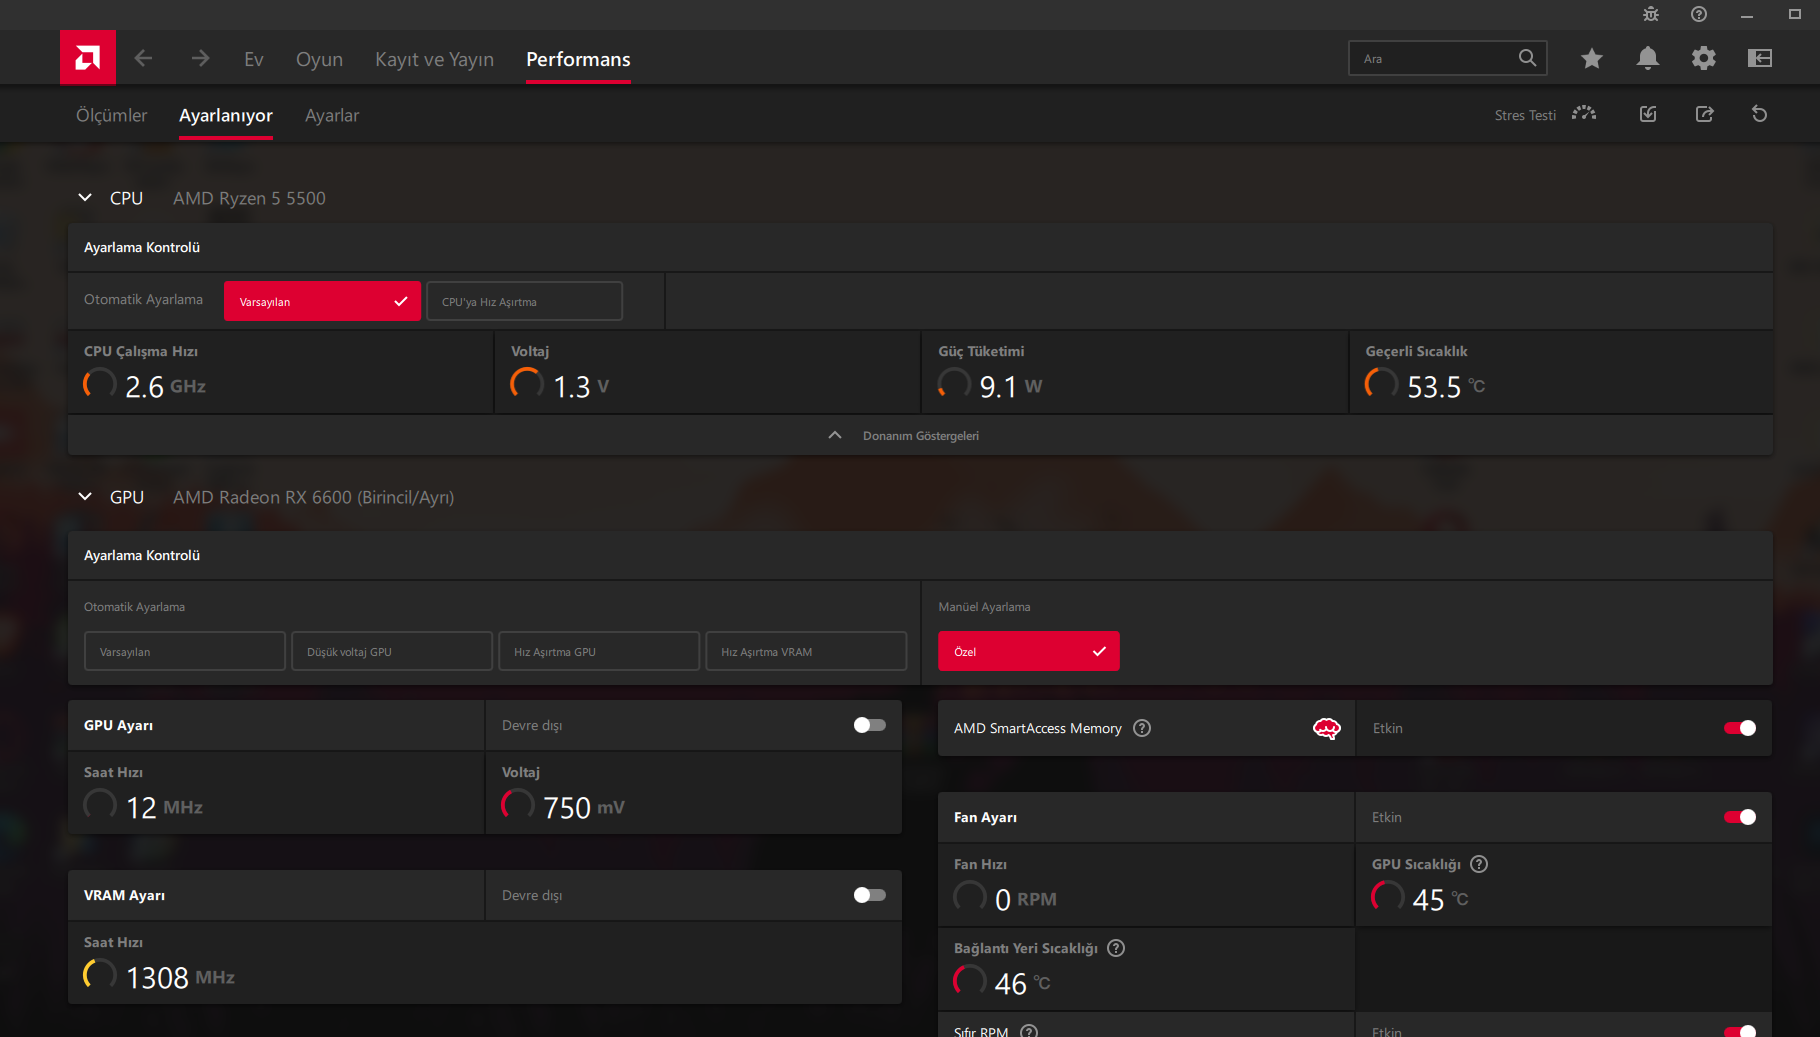Select GPU Varsayılan tuning preset

click(185, 652)
